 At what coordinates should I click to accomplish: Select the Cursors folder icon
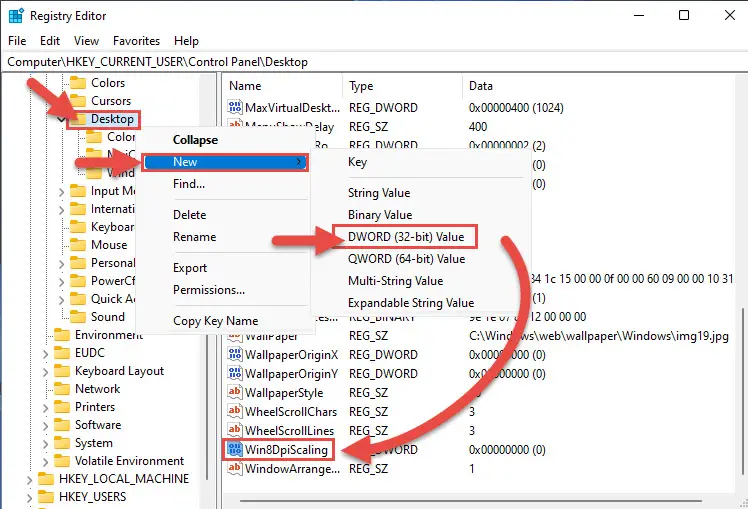click(78, 101)
